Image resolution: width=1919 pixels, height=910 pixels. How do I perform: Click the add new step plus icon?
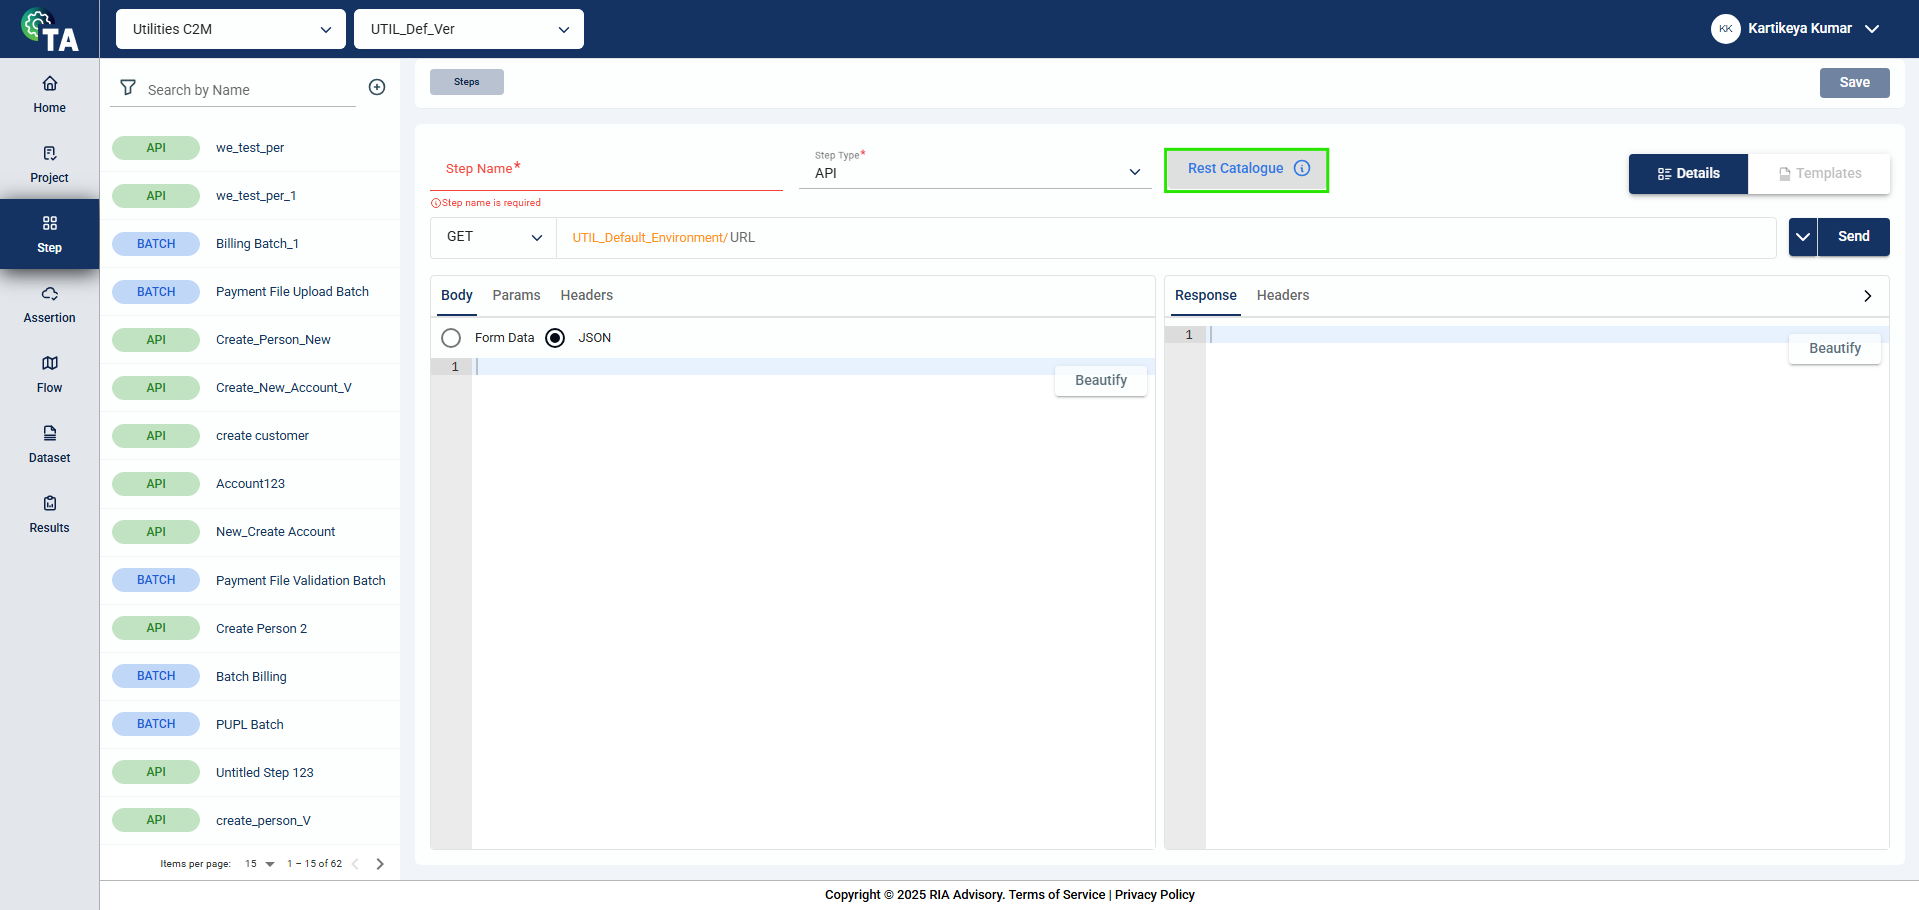(377, 87)
